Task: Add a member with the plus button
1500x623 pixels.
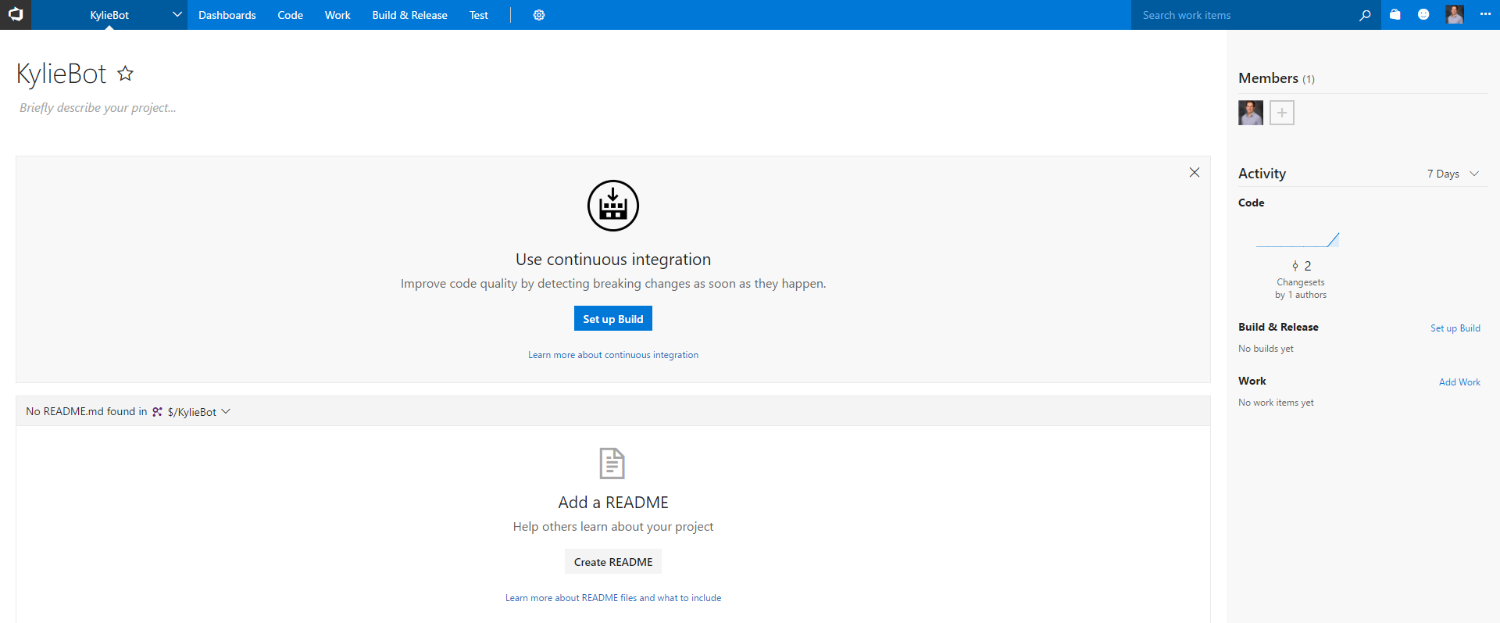Action: click(x=1282, y=113)
